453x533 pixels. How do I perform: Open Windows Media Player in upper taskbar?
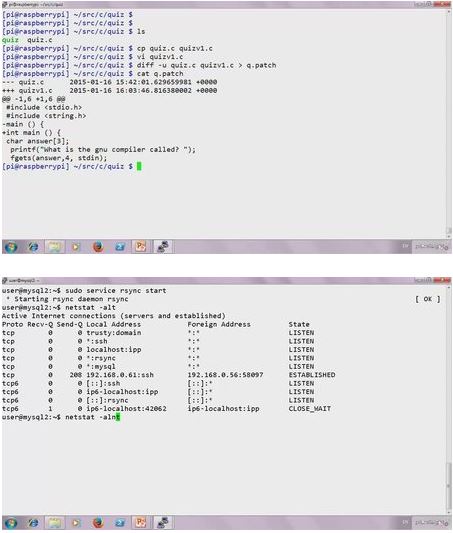pos(75,247)
